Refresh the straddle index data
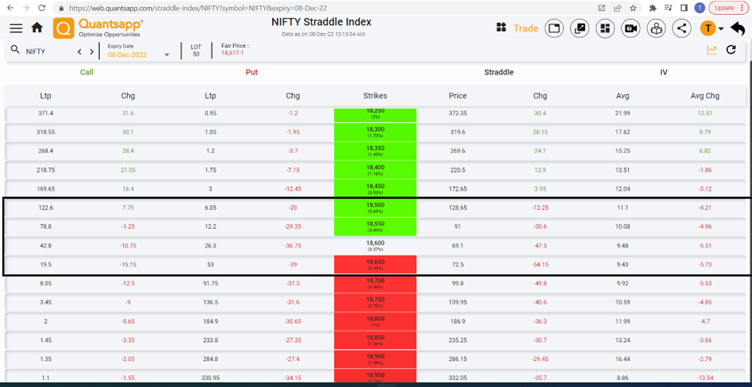The height and width of the screenshot is (387, 752). [x=731, y=50]
